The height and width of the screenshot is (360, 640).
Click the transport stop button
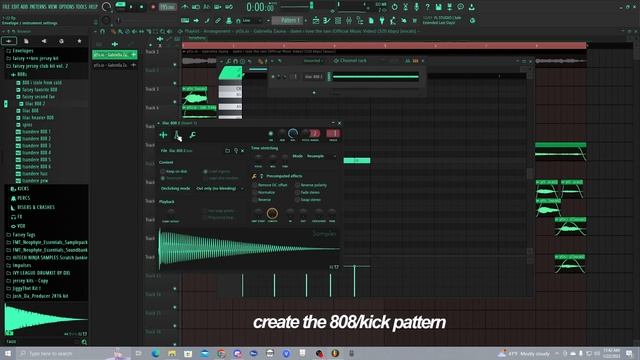pyautogui.click(x=142, y=7)
